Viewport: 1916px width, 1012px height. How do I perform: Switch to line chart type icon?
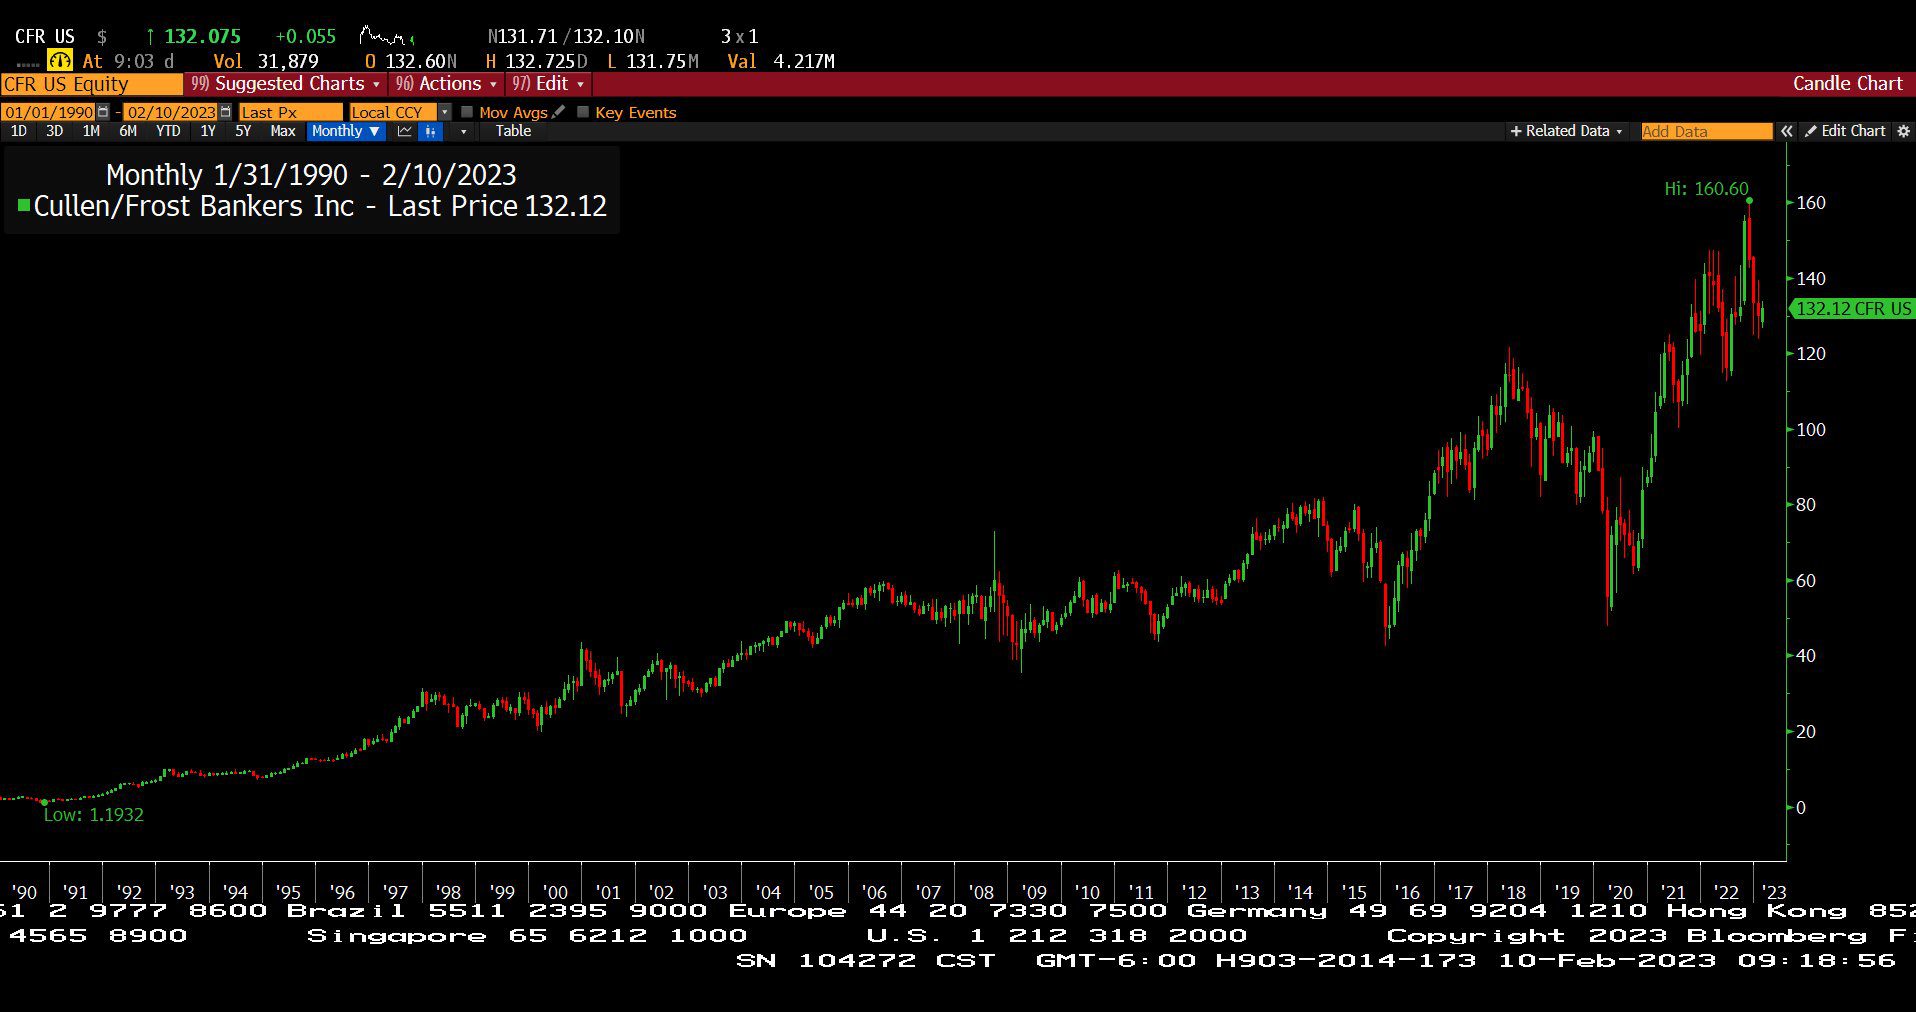tap(405, 131)
